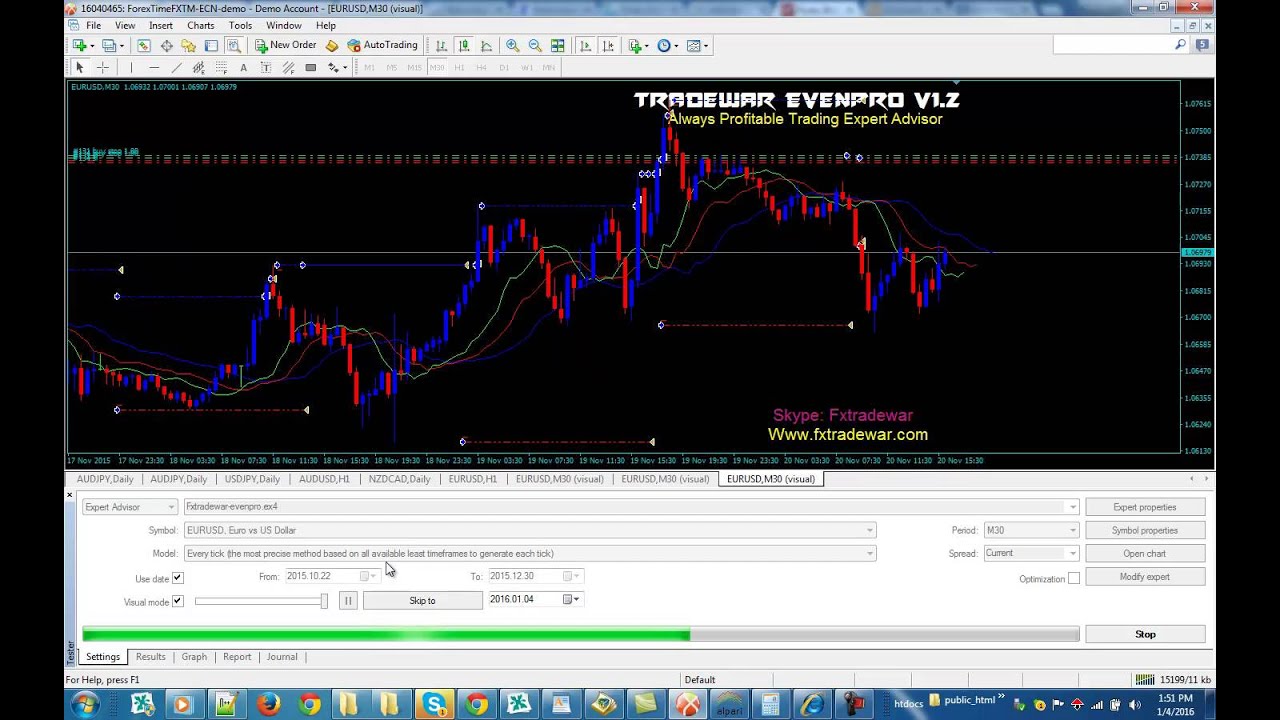Screen dimensions: 1280x720
Task: Switch chart to line chart style
Action: click(486, 45)
